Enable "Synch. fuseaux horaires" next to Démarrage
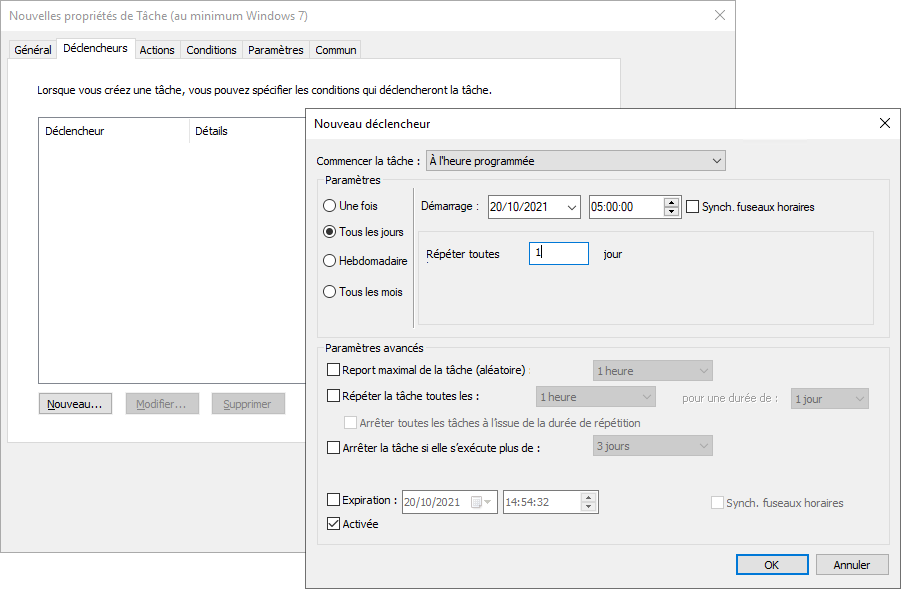 (x=690, y=206)
